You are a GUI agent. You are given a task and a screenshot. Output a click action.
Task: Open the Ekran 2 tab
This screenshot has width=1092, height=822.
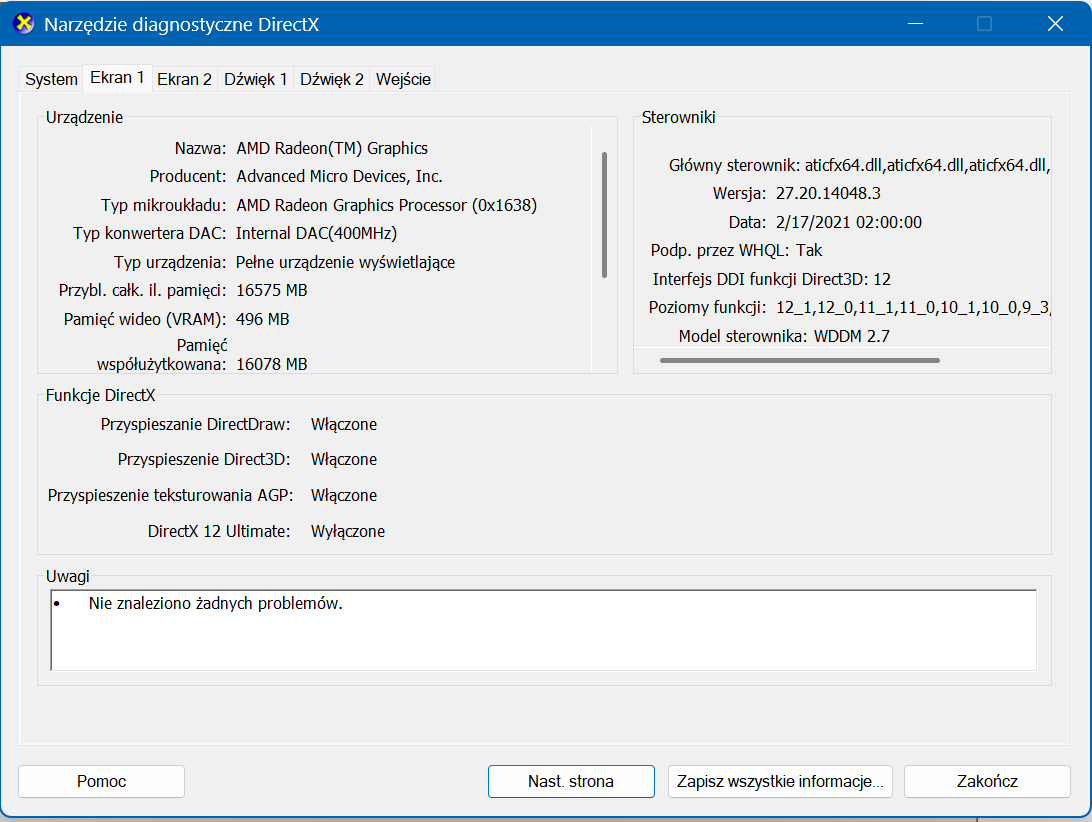(x=184, y=79)
